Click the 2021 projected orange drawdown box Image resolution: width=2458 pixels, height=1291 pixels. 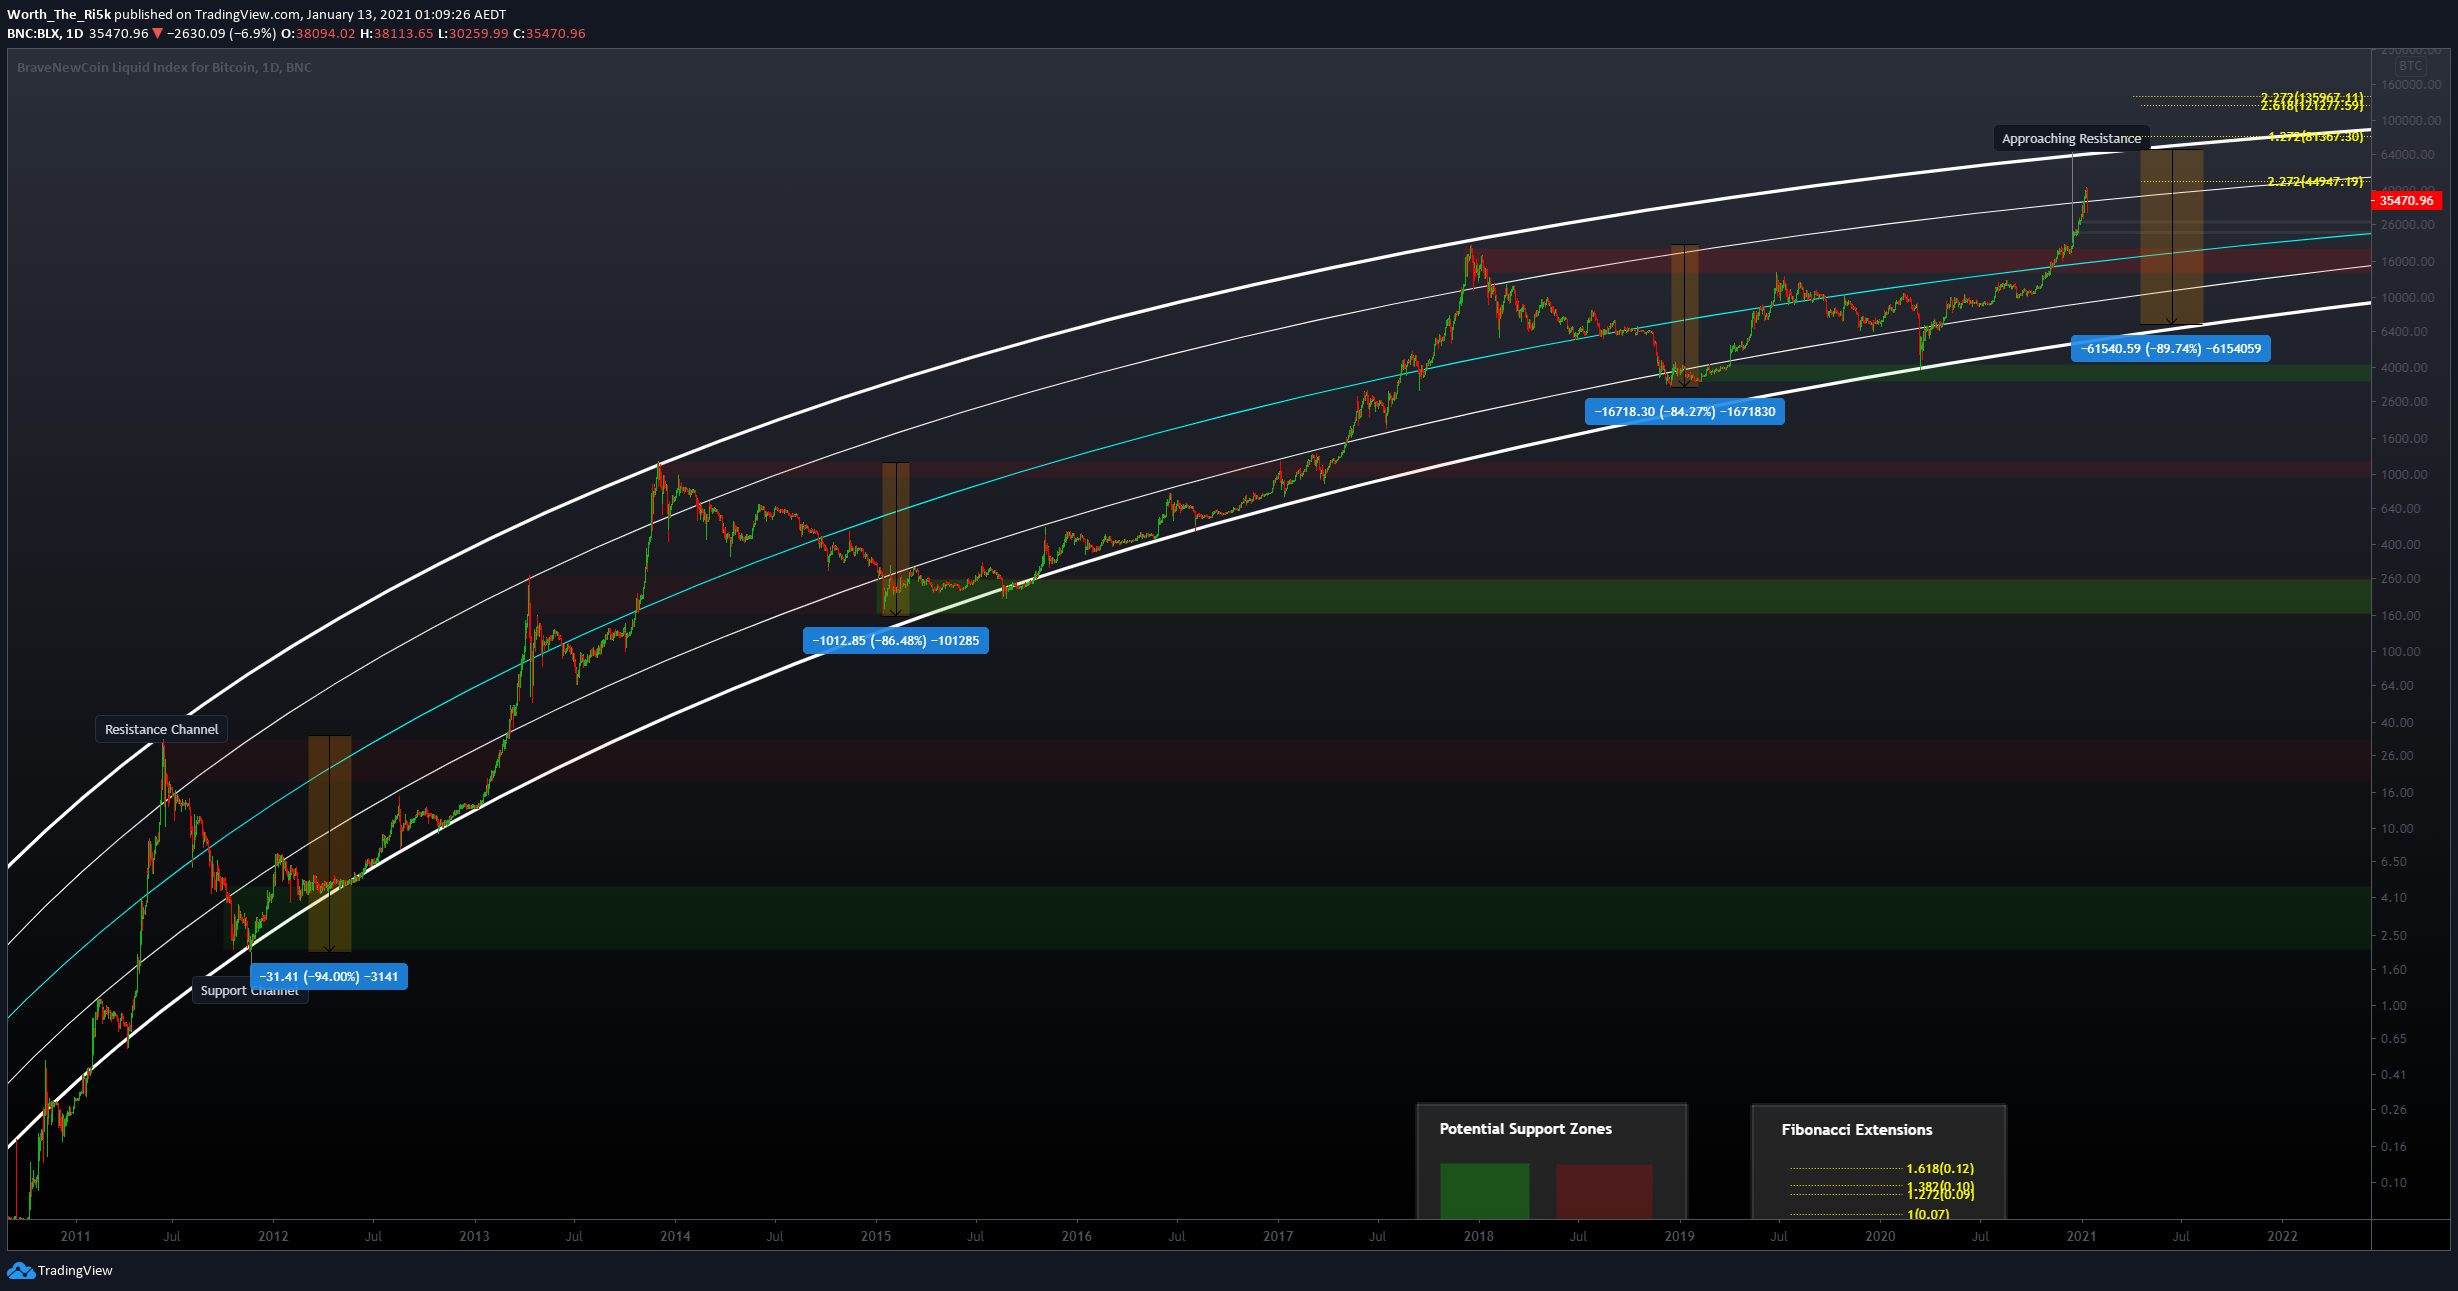[x=2171, y=237]
